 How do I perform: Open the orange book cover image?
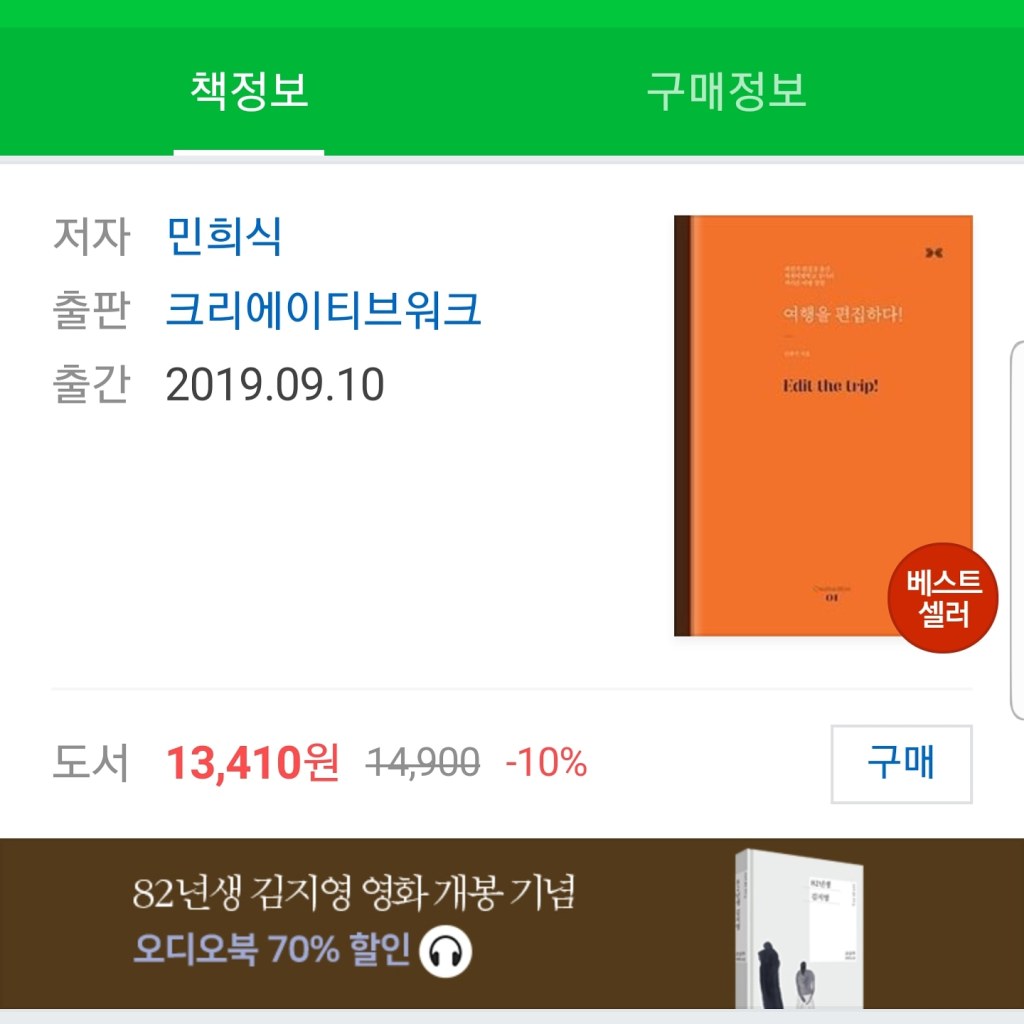[823, 425]
